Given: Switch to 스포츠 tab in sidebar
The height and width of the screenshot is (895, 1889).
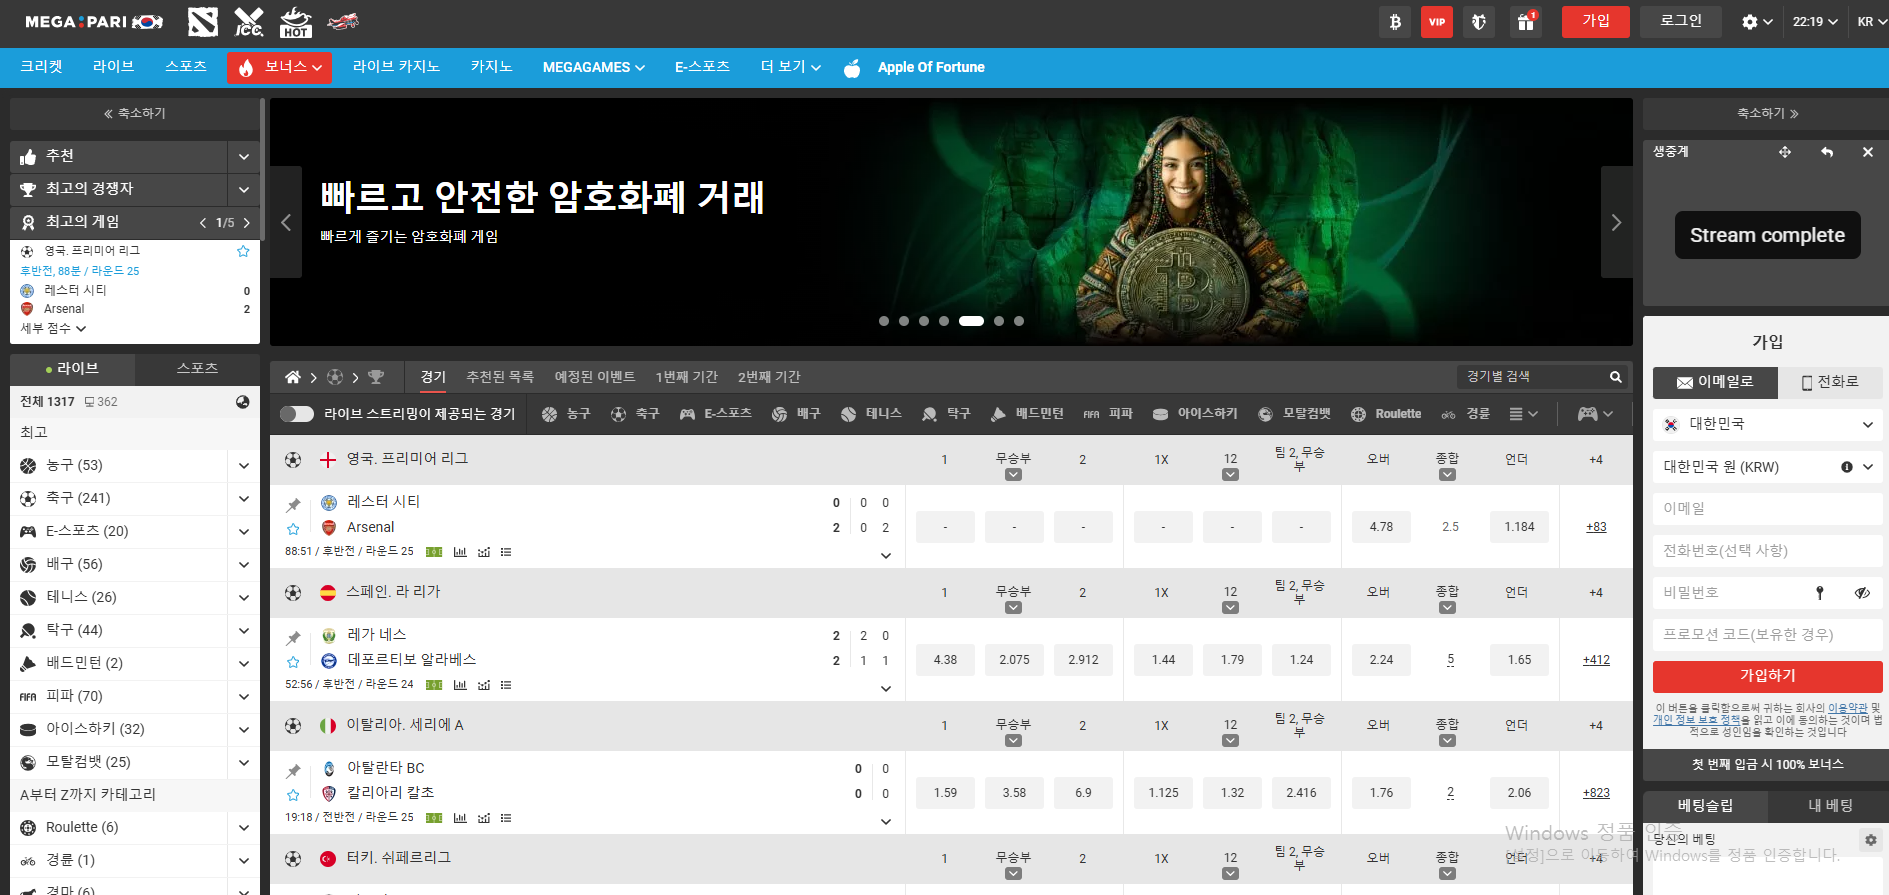Looking at the screenshot, I should pos(197,368).
